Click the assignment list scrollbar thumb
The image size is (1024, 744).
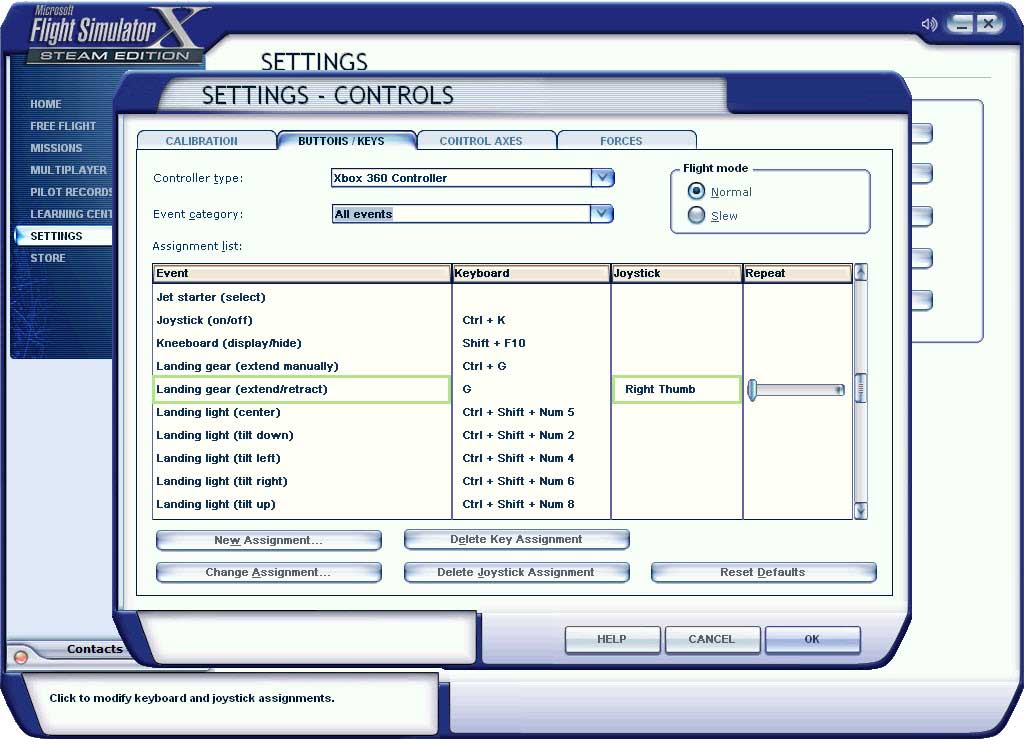[x=861, y=388]
